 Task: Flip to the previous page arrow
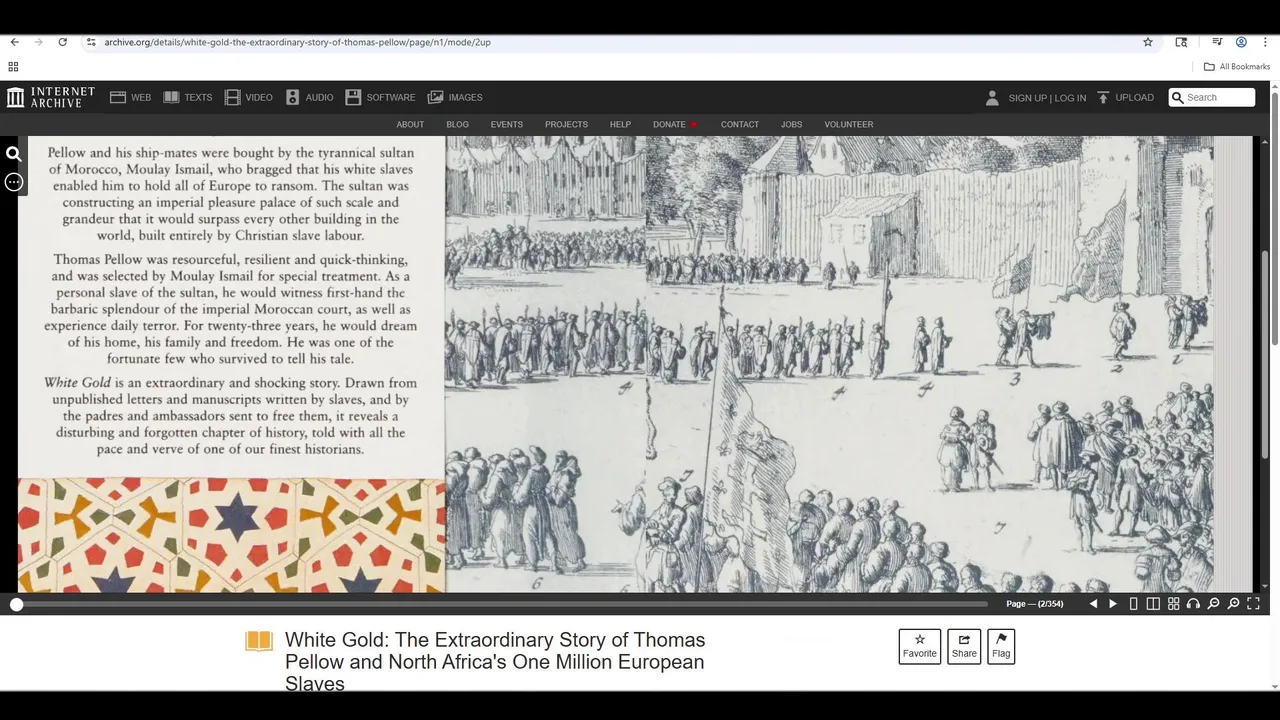1093,604
